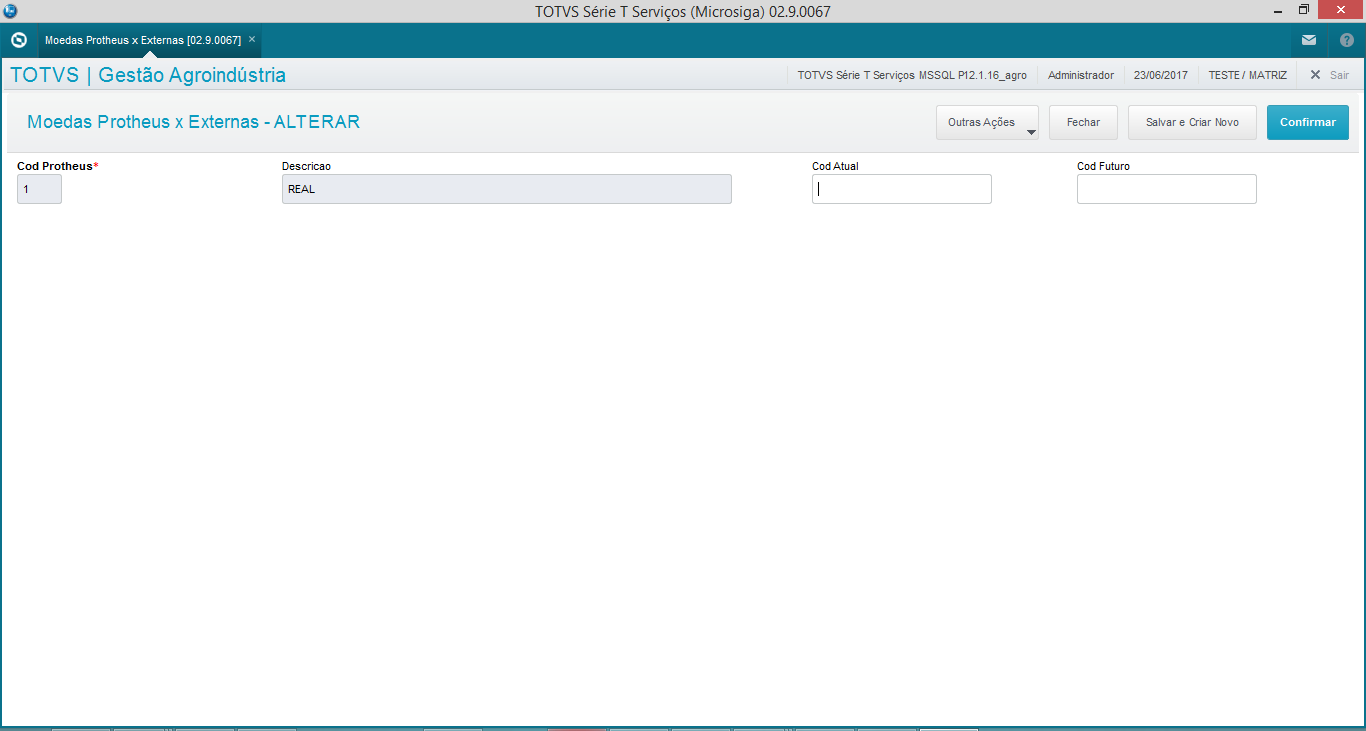Screen dimensions: 1366x731
Task: Click the date 23/06/2017
Action: (1161, 75)
